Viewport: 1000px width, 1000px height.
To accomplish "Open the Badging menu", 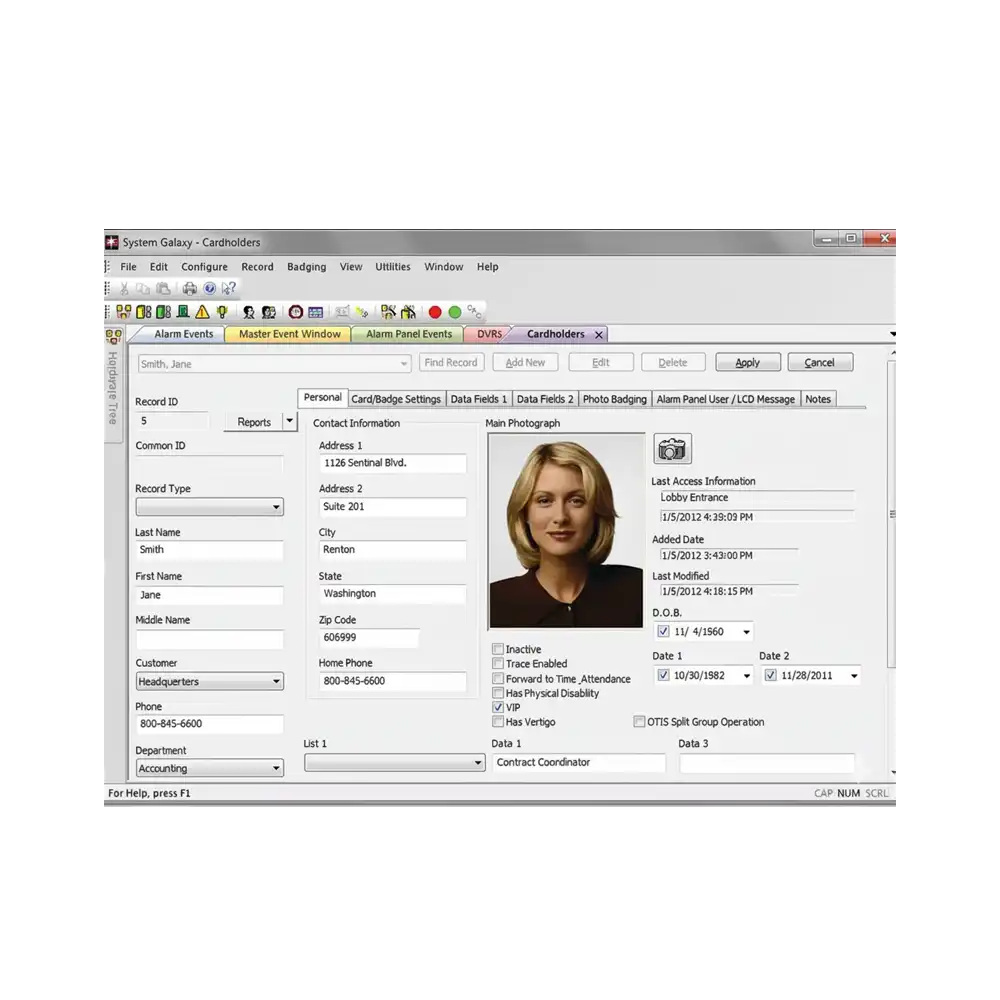I will coord(306,267).
